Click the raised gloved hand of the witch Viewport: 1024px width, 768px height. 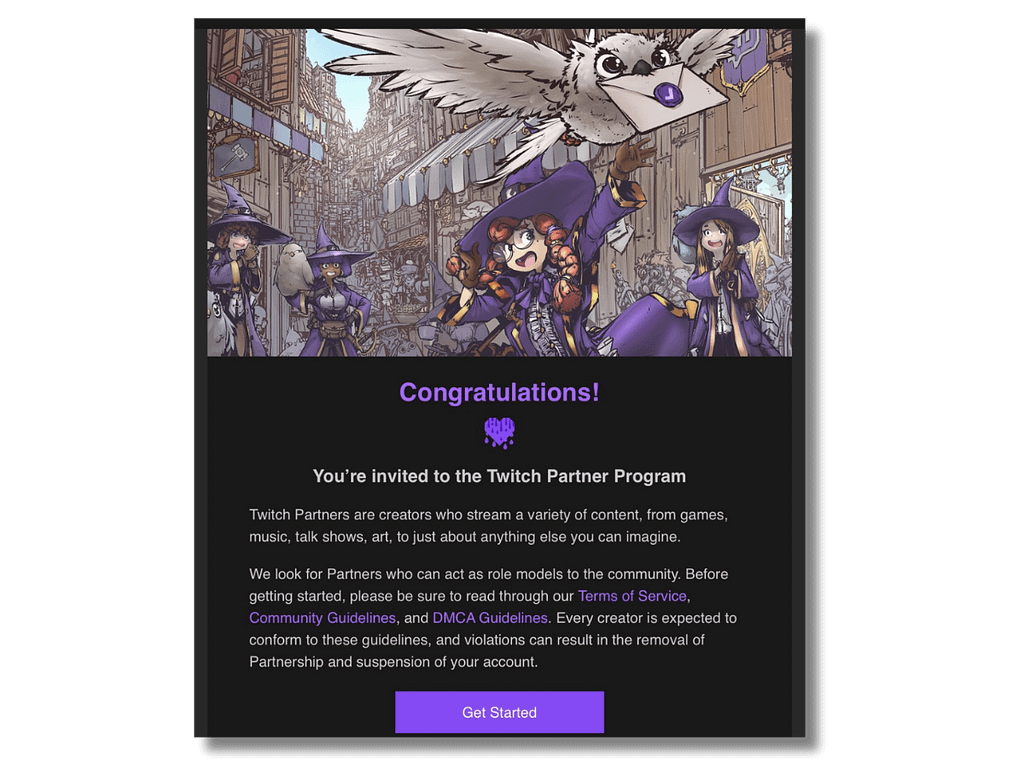(630, 157)
